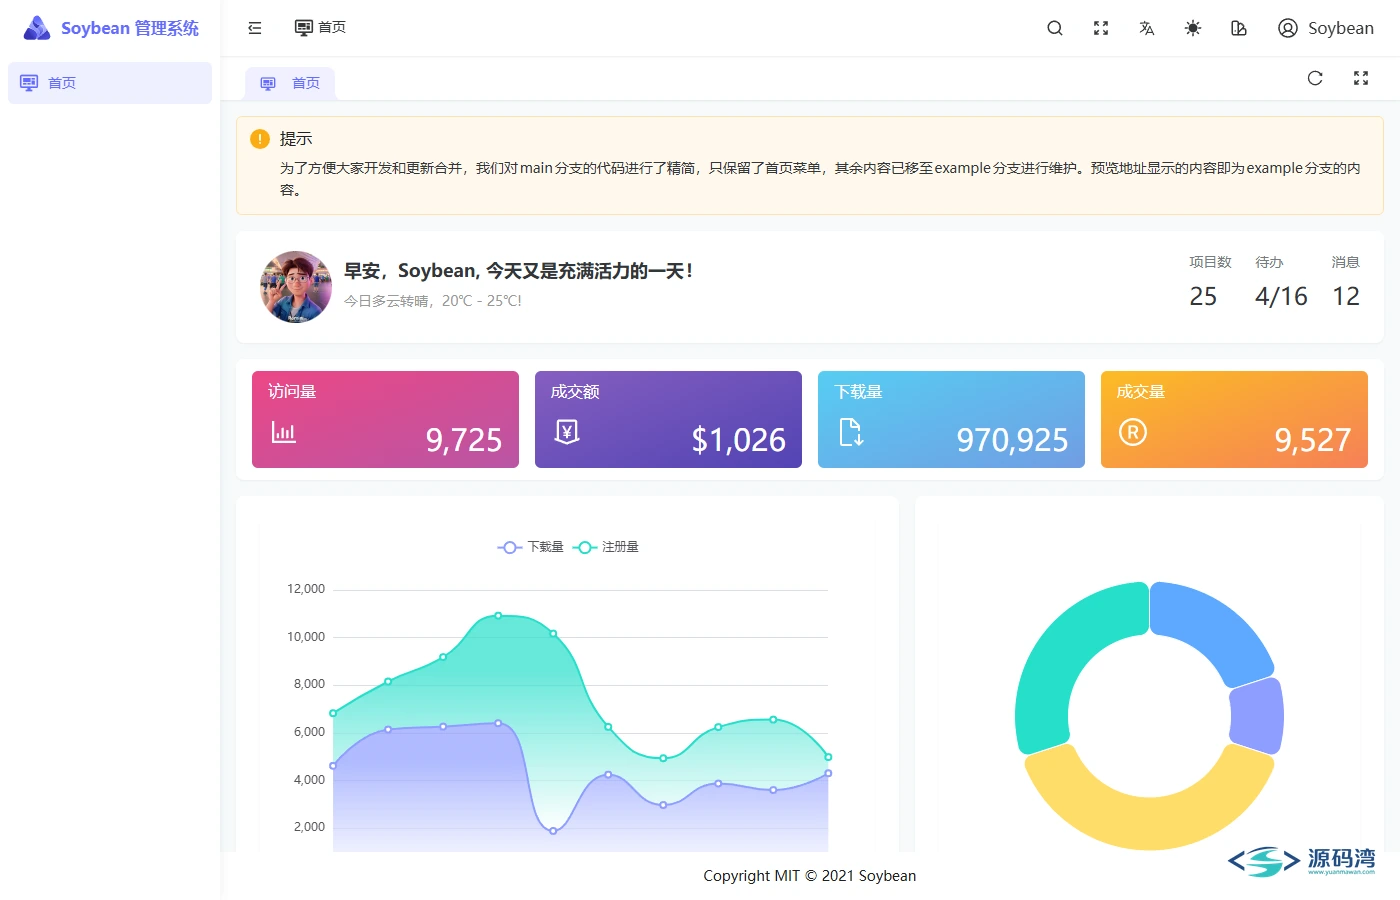Open the 成交额 statistics card
Viewport: 1400px width, 900px height.
point(668,419)
